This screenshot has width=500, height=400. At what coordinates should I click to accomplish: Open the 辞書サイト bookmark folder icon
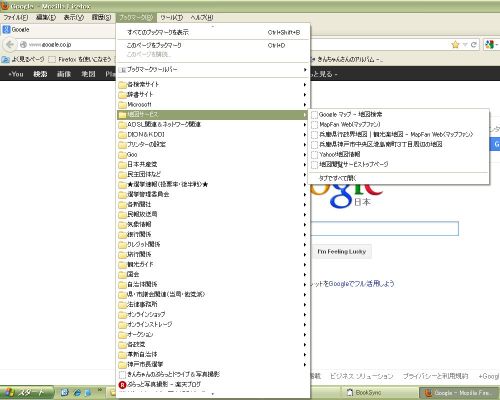pos(122,95)
